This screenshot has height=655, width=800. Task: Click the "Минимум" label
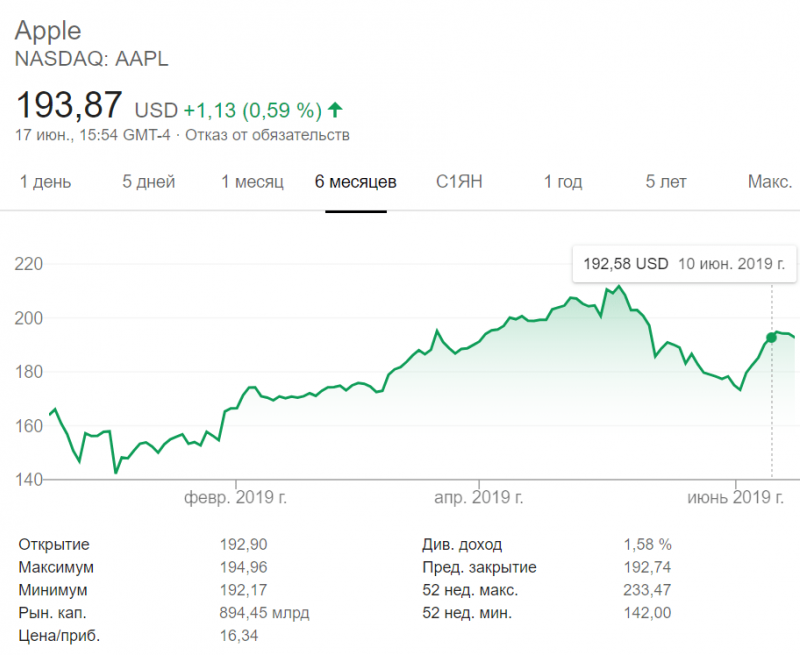point(53,590)
